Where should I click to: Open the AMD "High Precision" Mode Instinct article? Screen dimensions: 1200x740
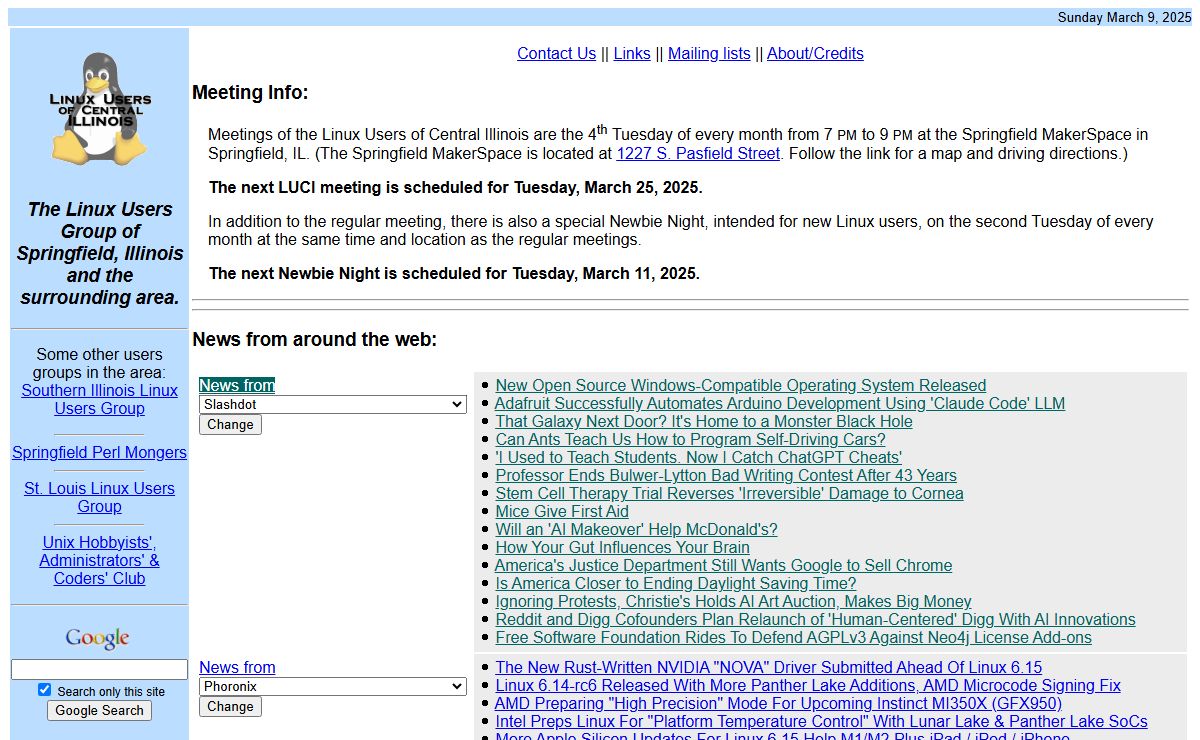coord(778,704)
